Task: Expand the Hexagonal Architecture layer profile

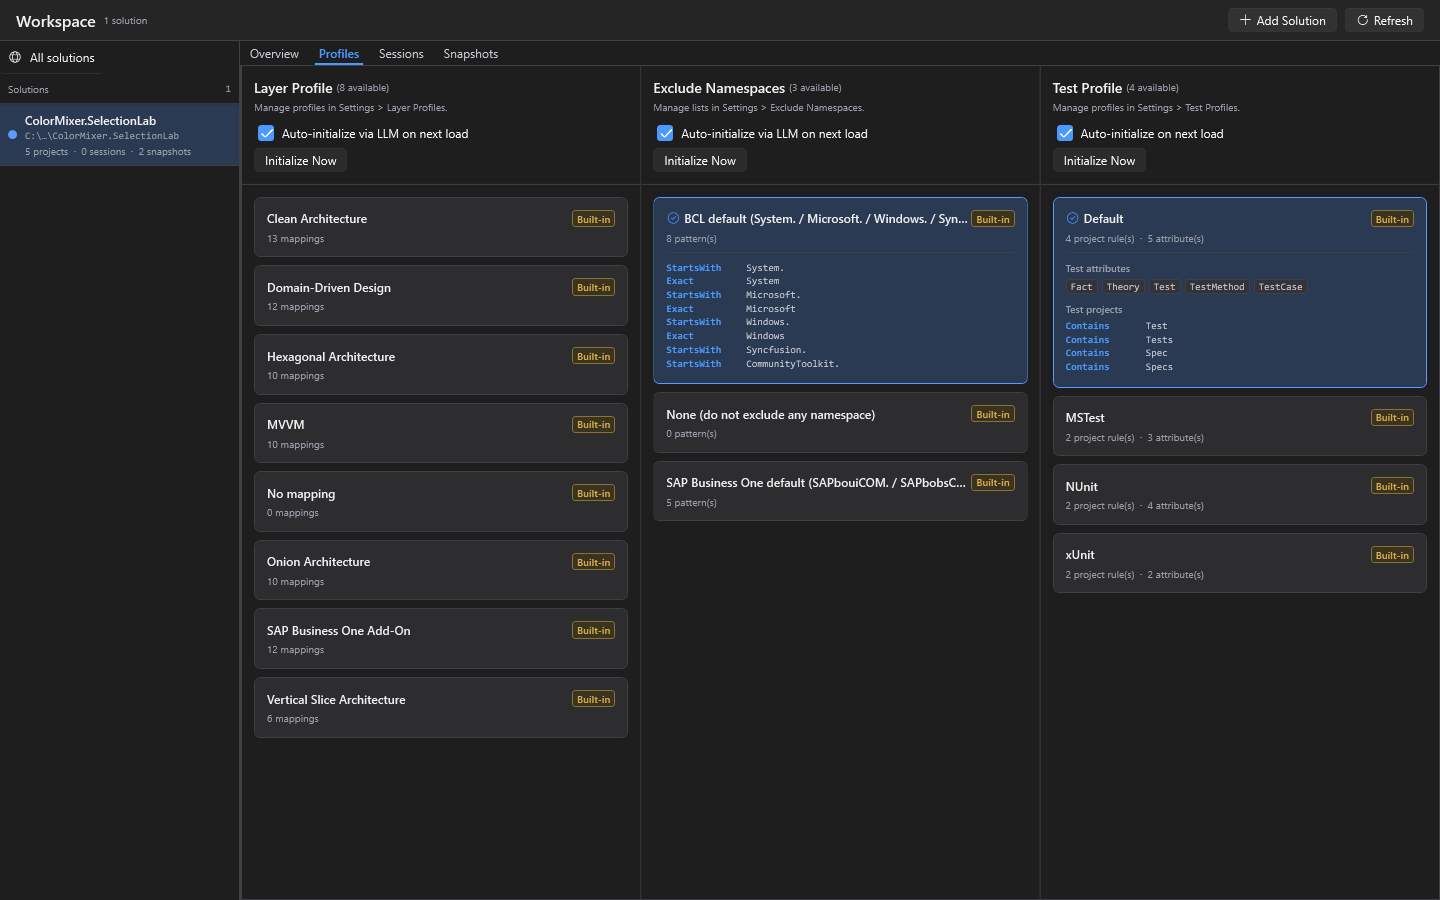Action: click(440, 365)
